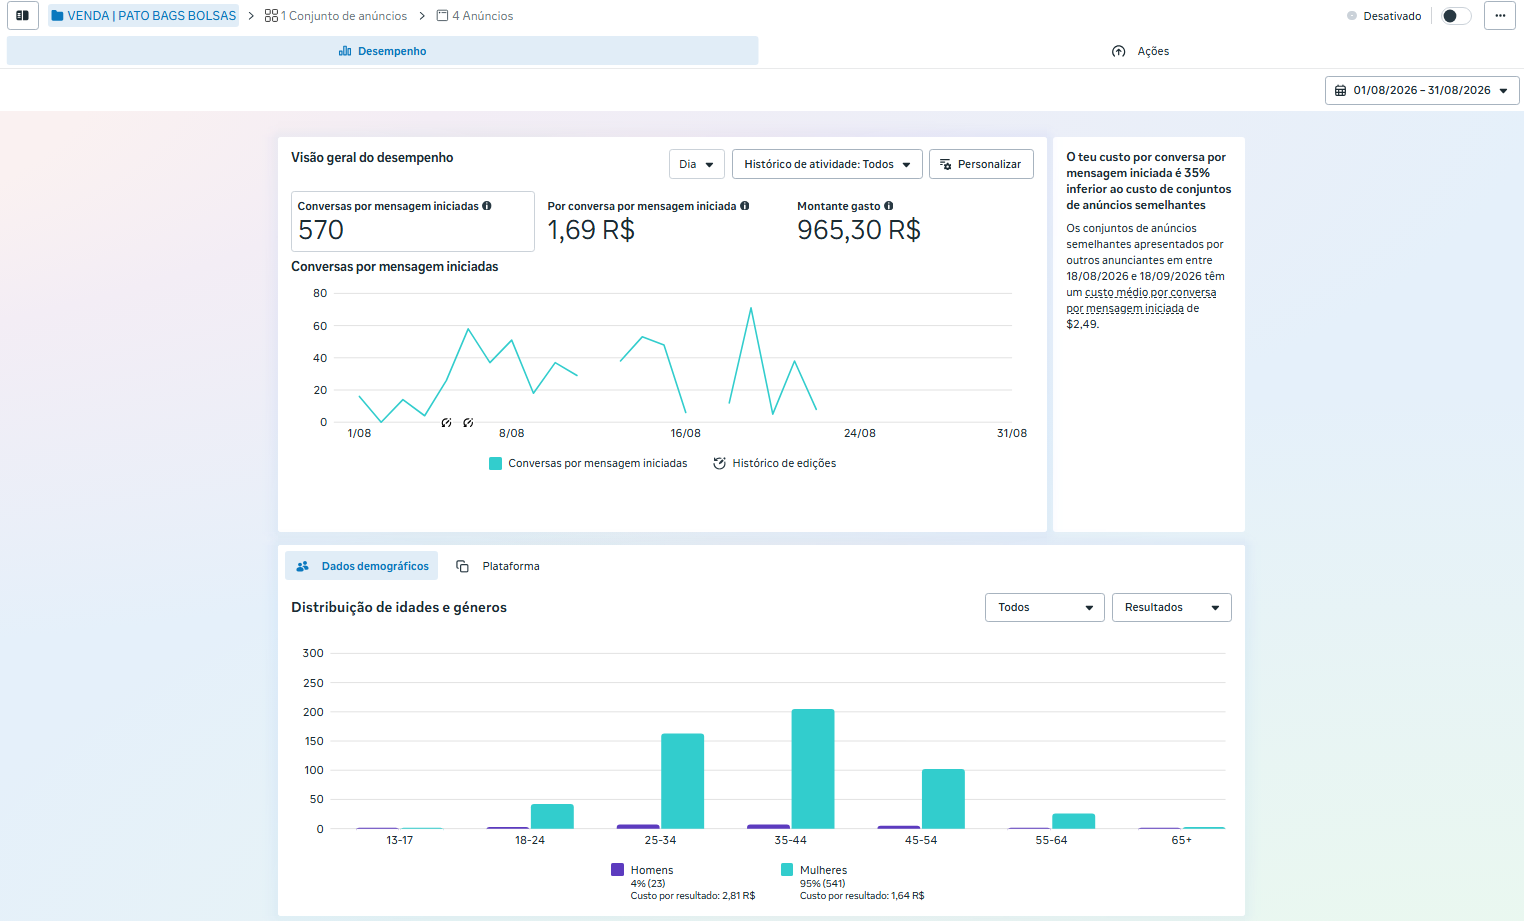Select the Dados demográficos tab

click(x=362, y=566)
